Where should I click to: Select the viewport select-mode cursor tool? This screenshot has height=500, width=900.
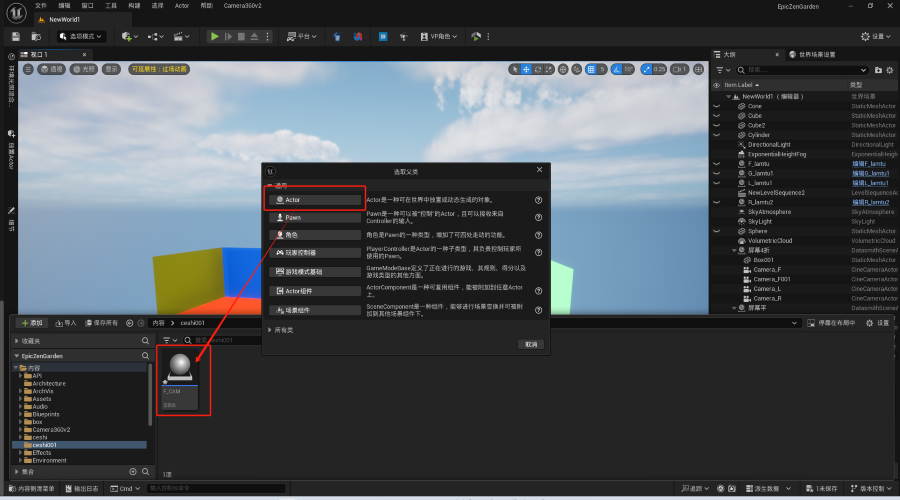tap(515, 69)
